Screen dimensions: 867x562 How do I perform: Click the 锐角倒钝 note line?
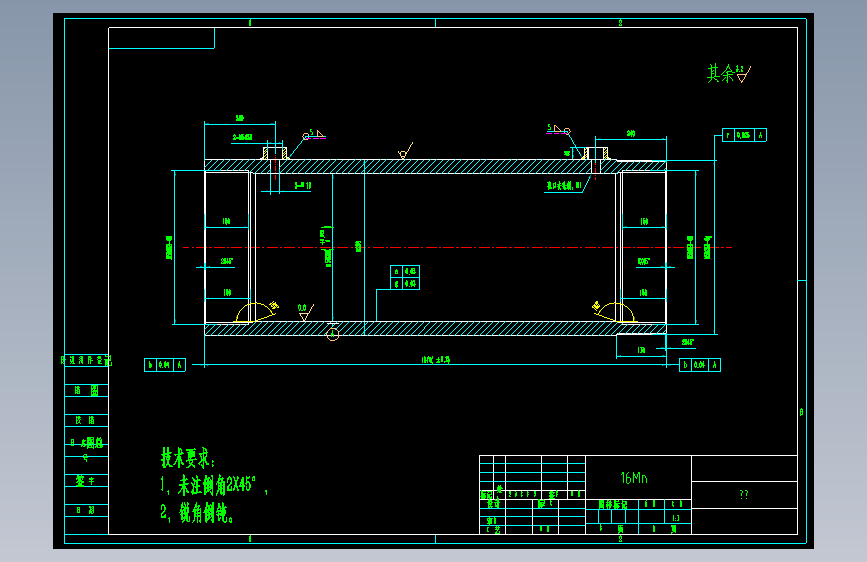coord(197,513)
